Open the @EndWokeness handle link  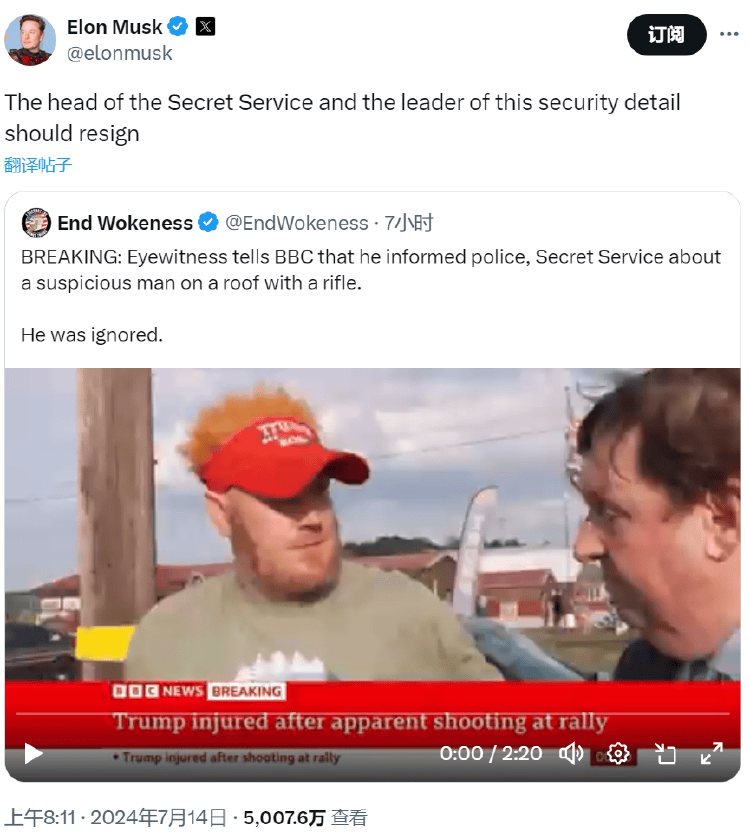[296, 223]
